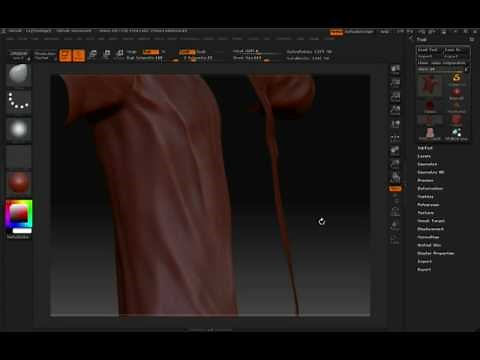
Task: Open the Stroke type selector with dots
Action: click(19, 102)
